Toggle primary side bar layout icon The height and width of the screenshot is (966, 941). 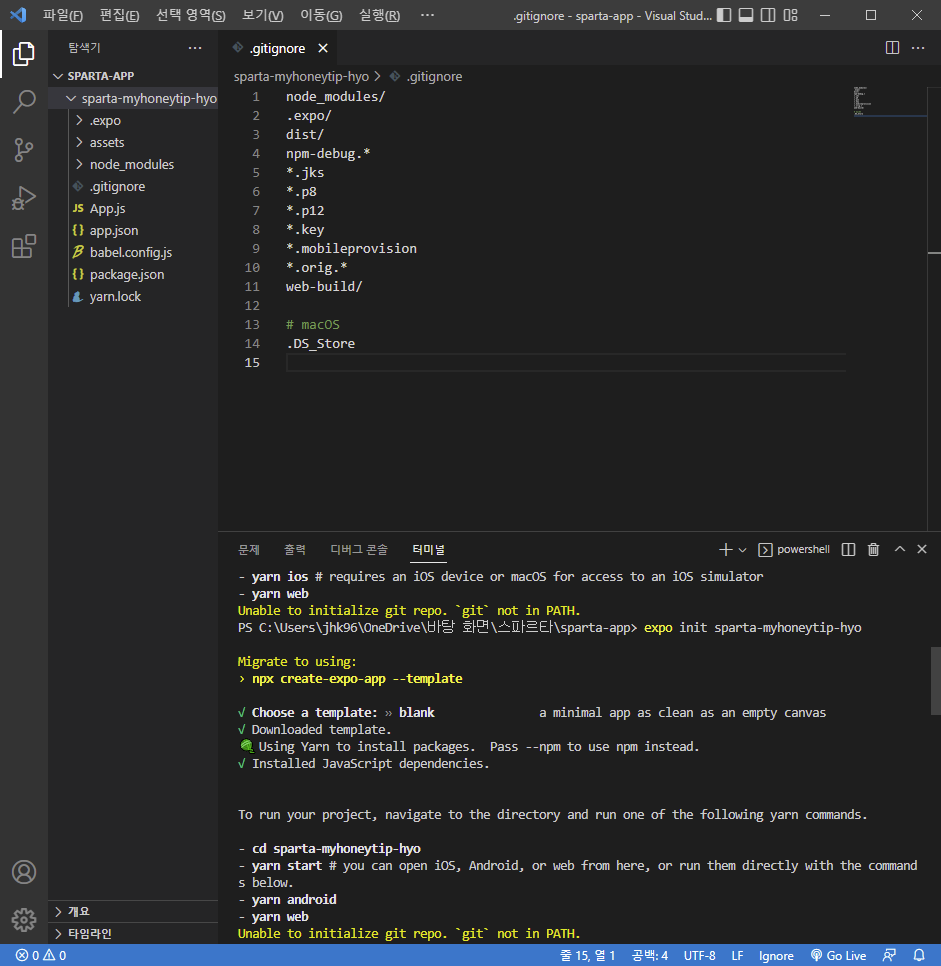(724, 15)
